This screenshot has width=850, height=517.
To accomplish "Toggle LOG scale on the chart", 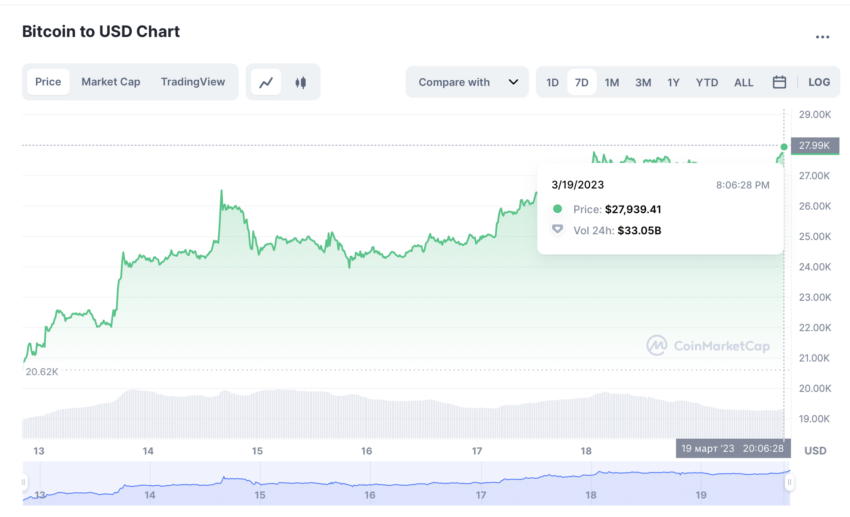I will 819,82.
